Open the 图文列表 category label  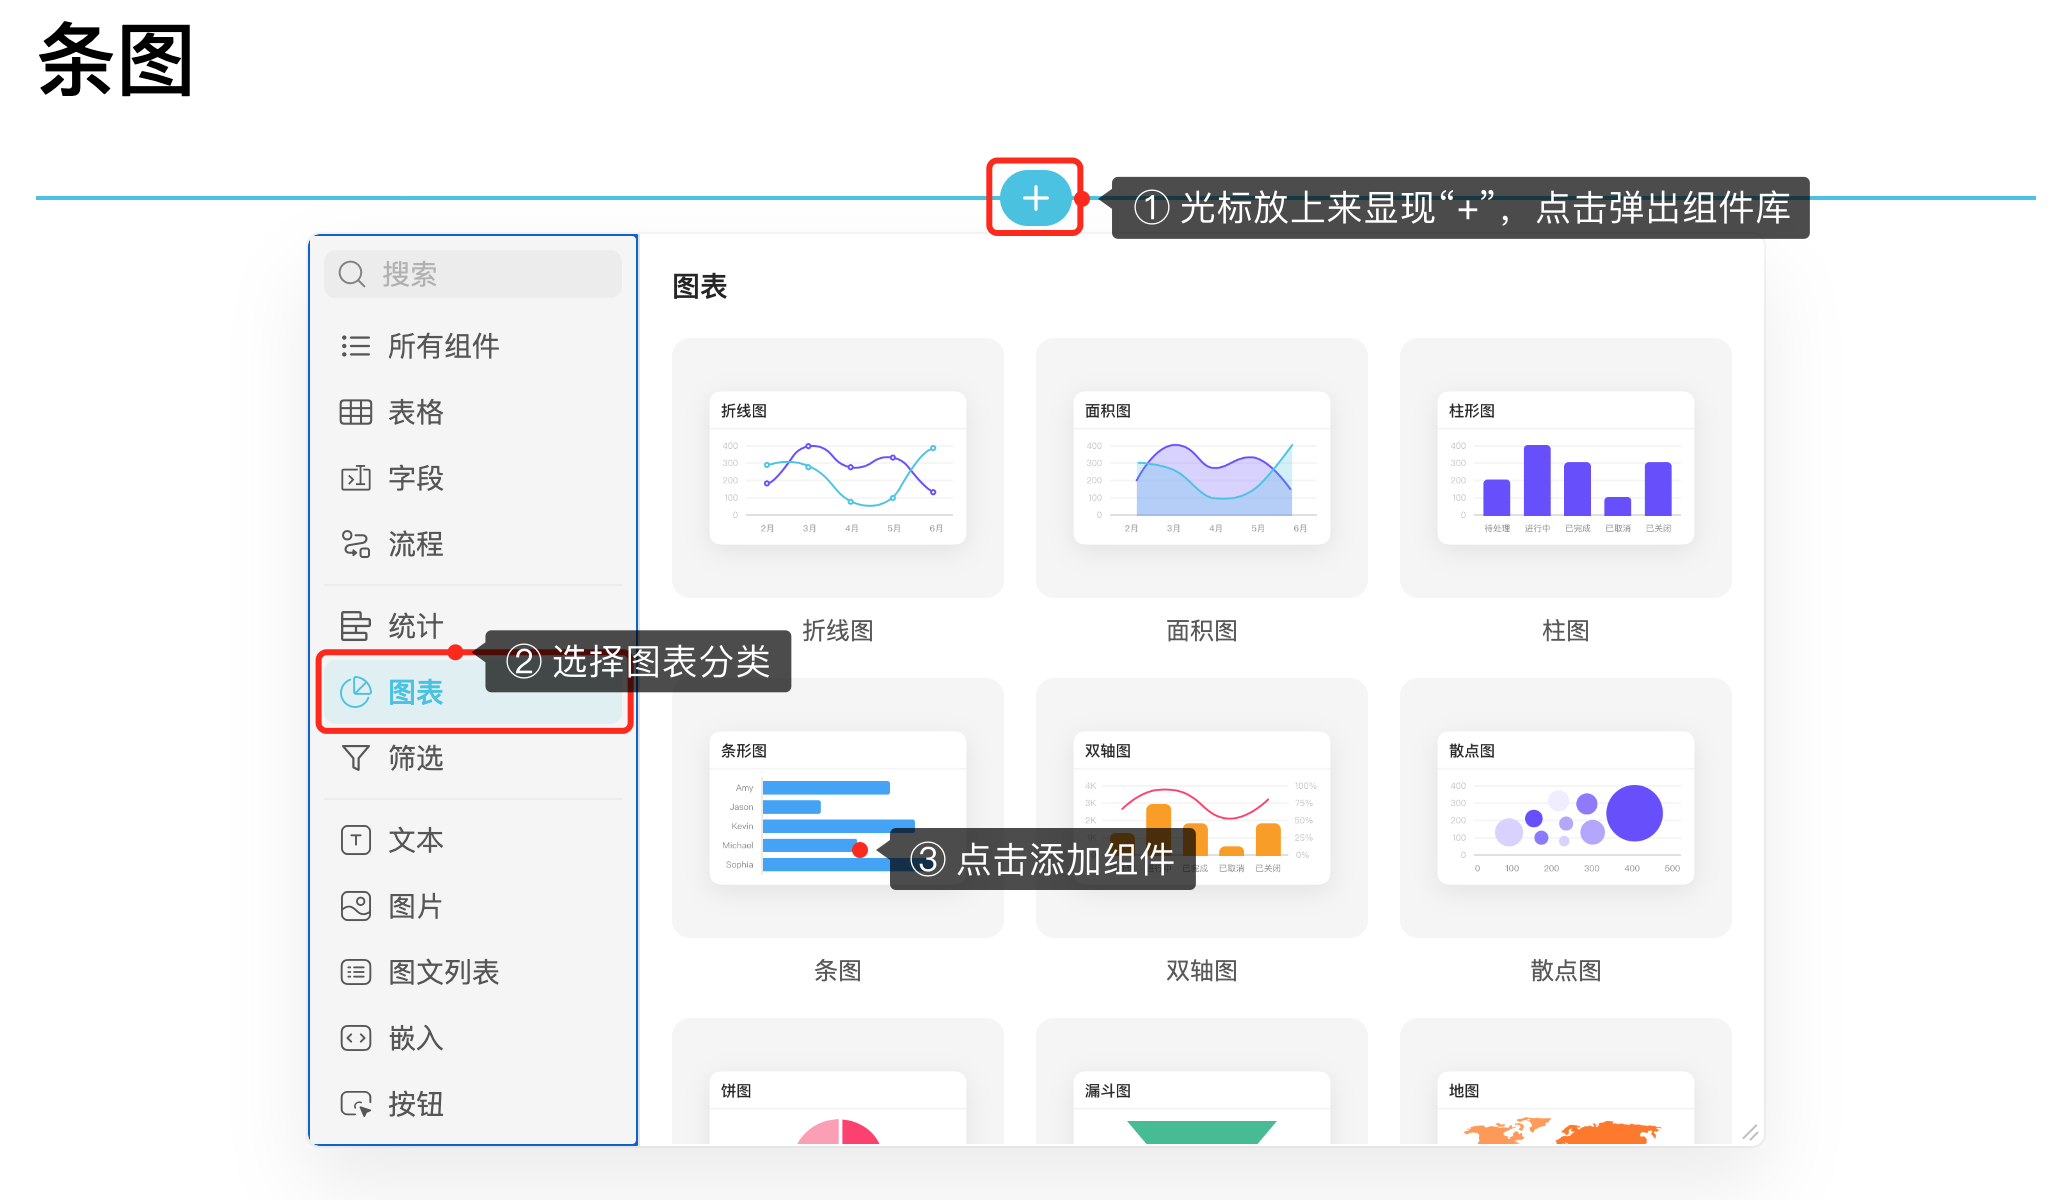coord(443,972)
